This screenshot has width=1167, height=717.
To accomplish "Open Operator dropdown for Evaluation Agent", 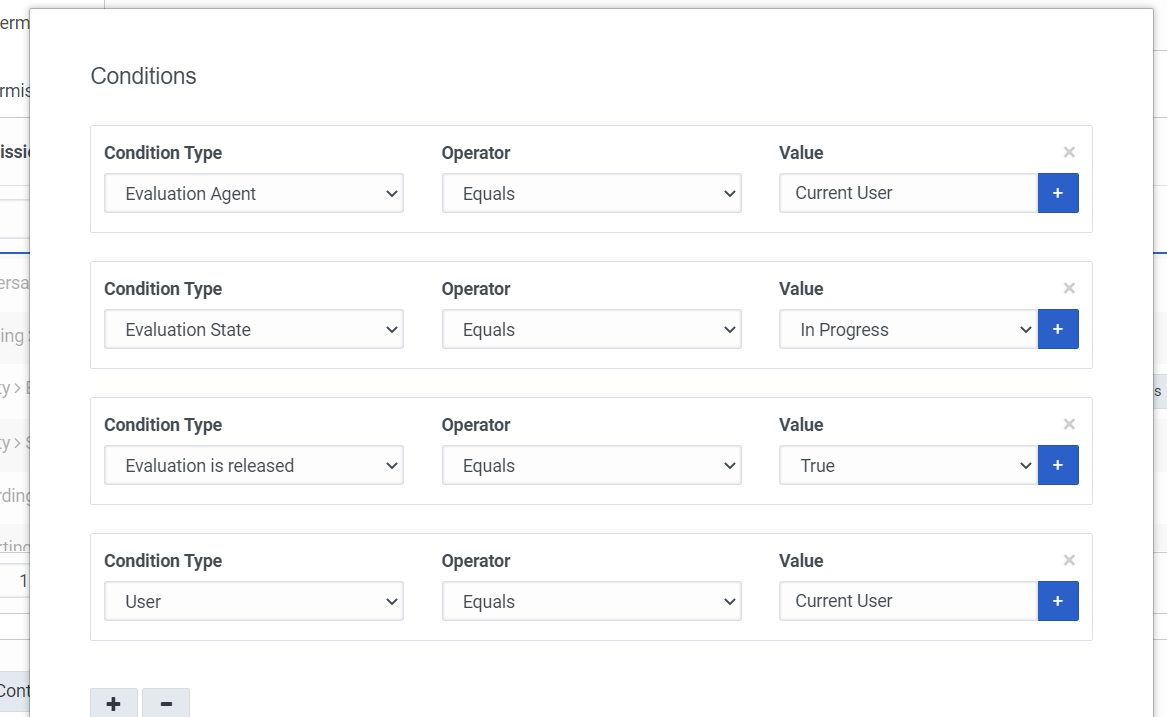I will [591, 194].
